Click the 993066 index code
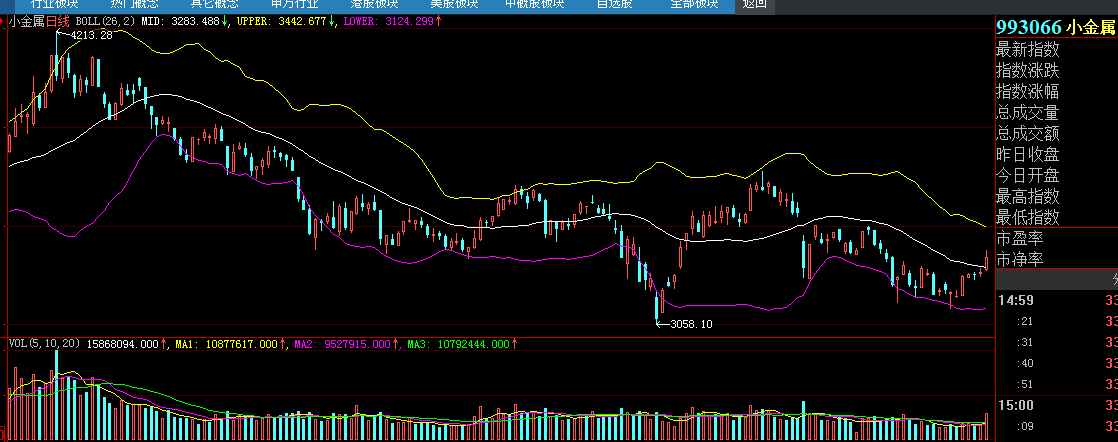This screenshot has height=442, width=1118. coord(1028,28)
